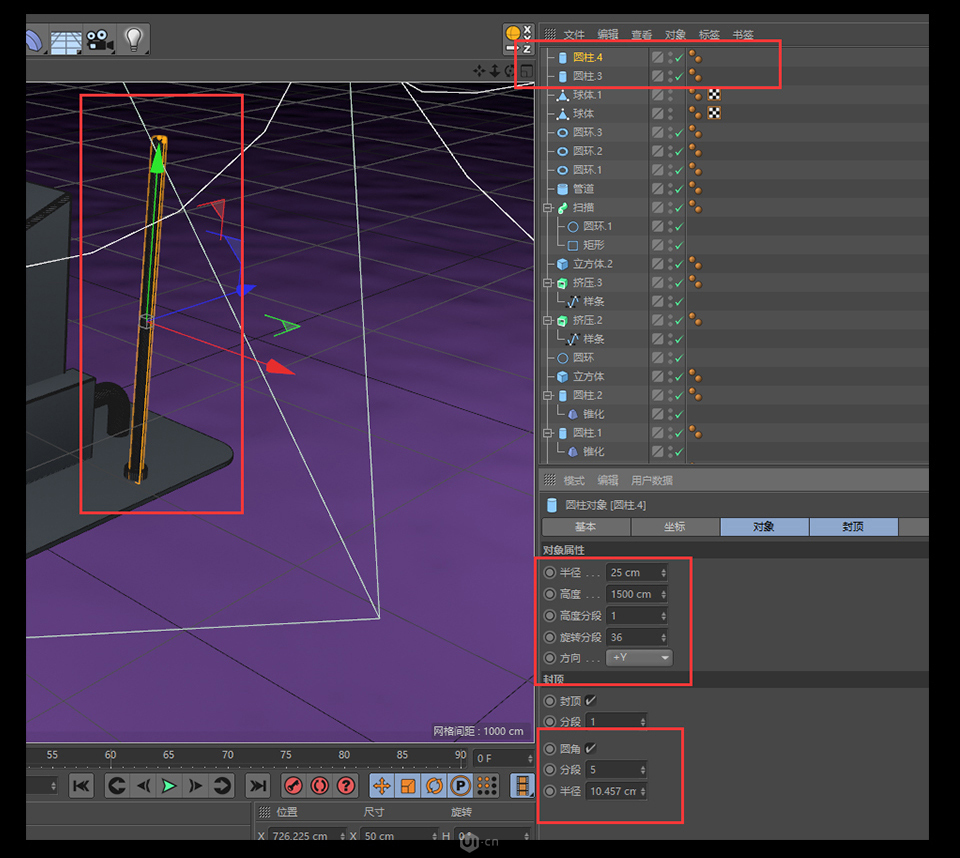This screenshot has width=960, height=858.
Task: Switch to the 坐标 tab in attributes
Action: 672,527
